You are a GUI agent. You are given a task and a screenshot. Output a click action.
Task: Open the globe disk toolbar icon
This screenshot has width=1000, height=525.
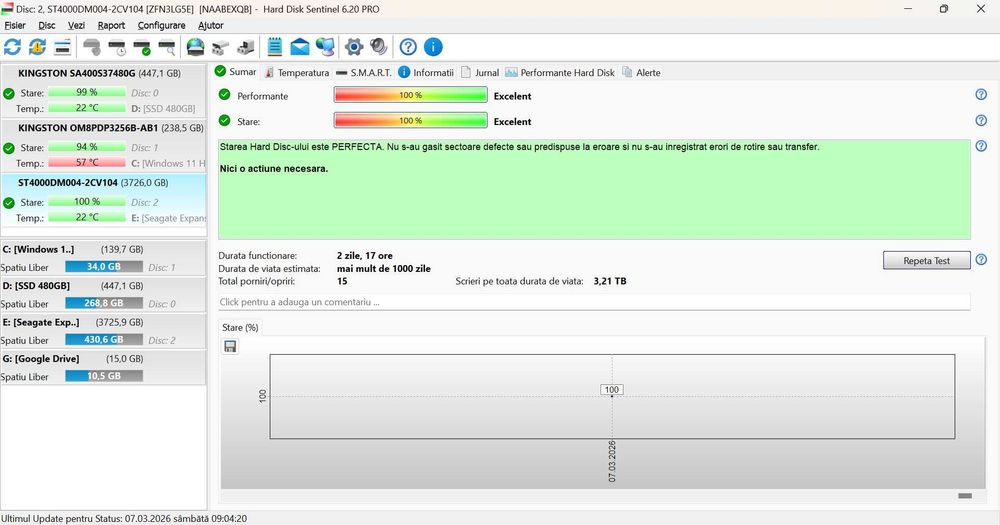pos(195,47)
